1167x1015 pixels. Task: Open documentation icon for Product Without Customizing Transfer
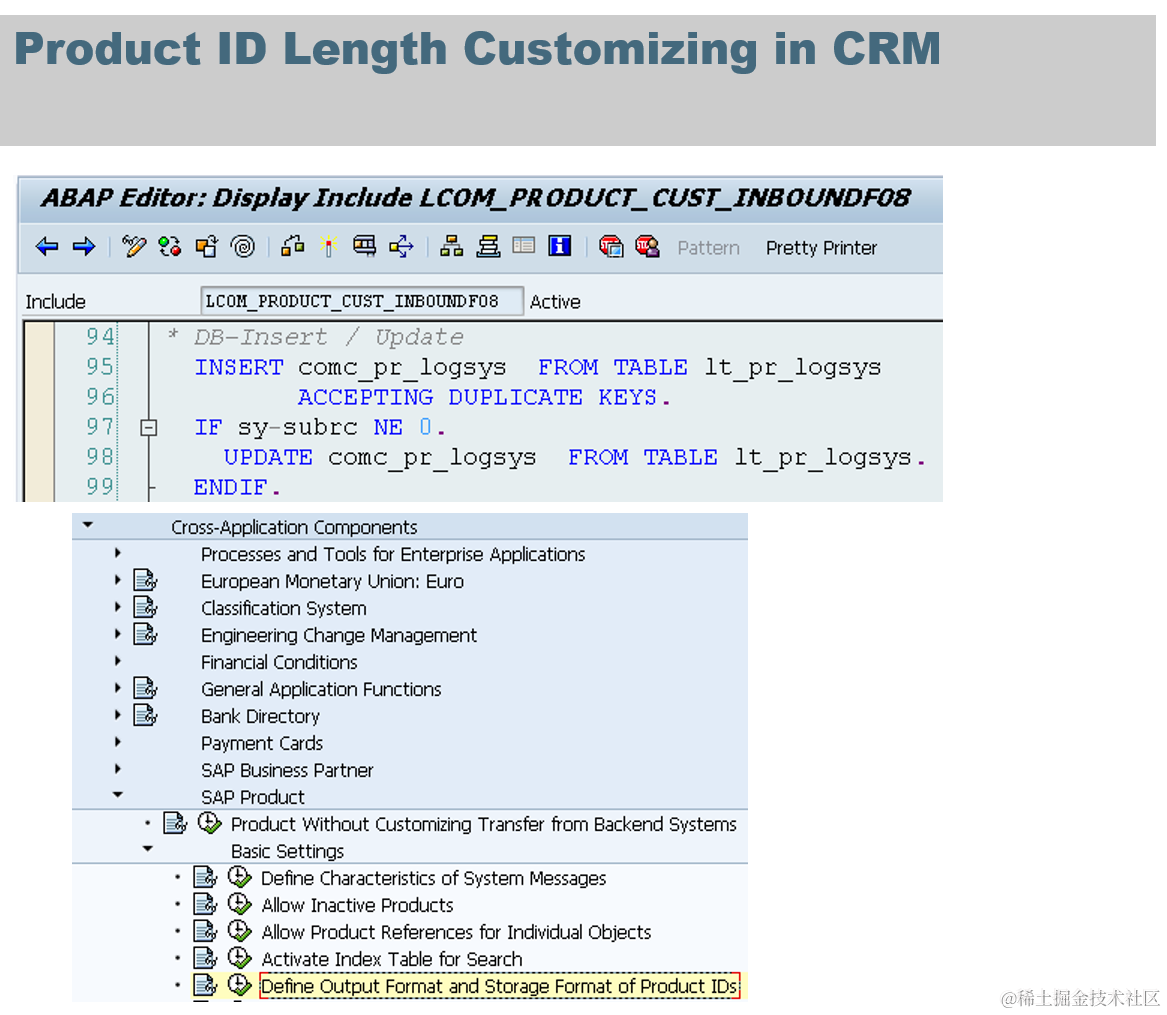175,823
